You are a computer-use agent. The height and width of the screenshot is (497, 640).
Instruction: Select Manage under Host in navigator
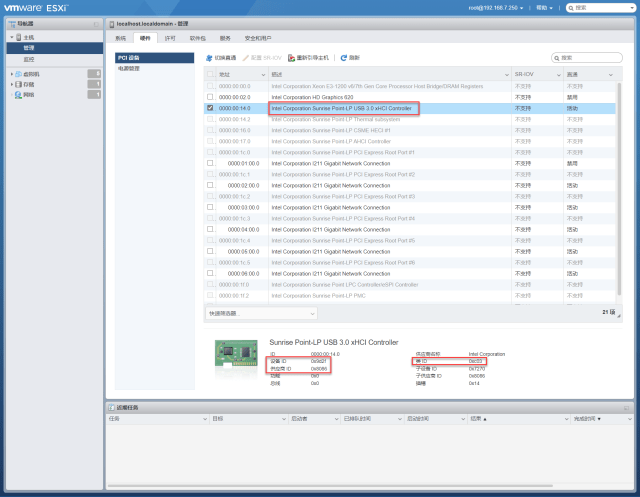55,48
